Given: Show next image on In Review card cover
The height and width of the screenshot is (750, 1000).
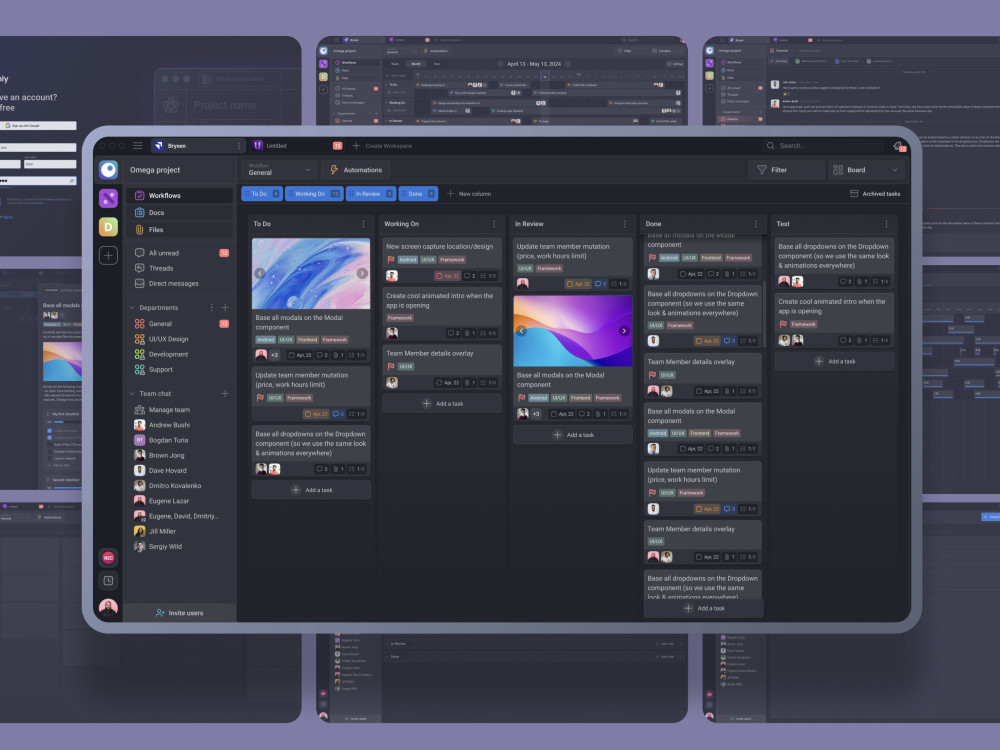Looking at the screenshot, I should (x=624, y=330).
